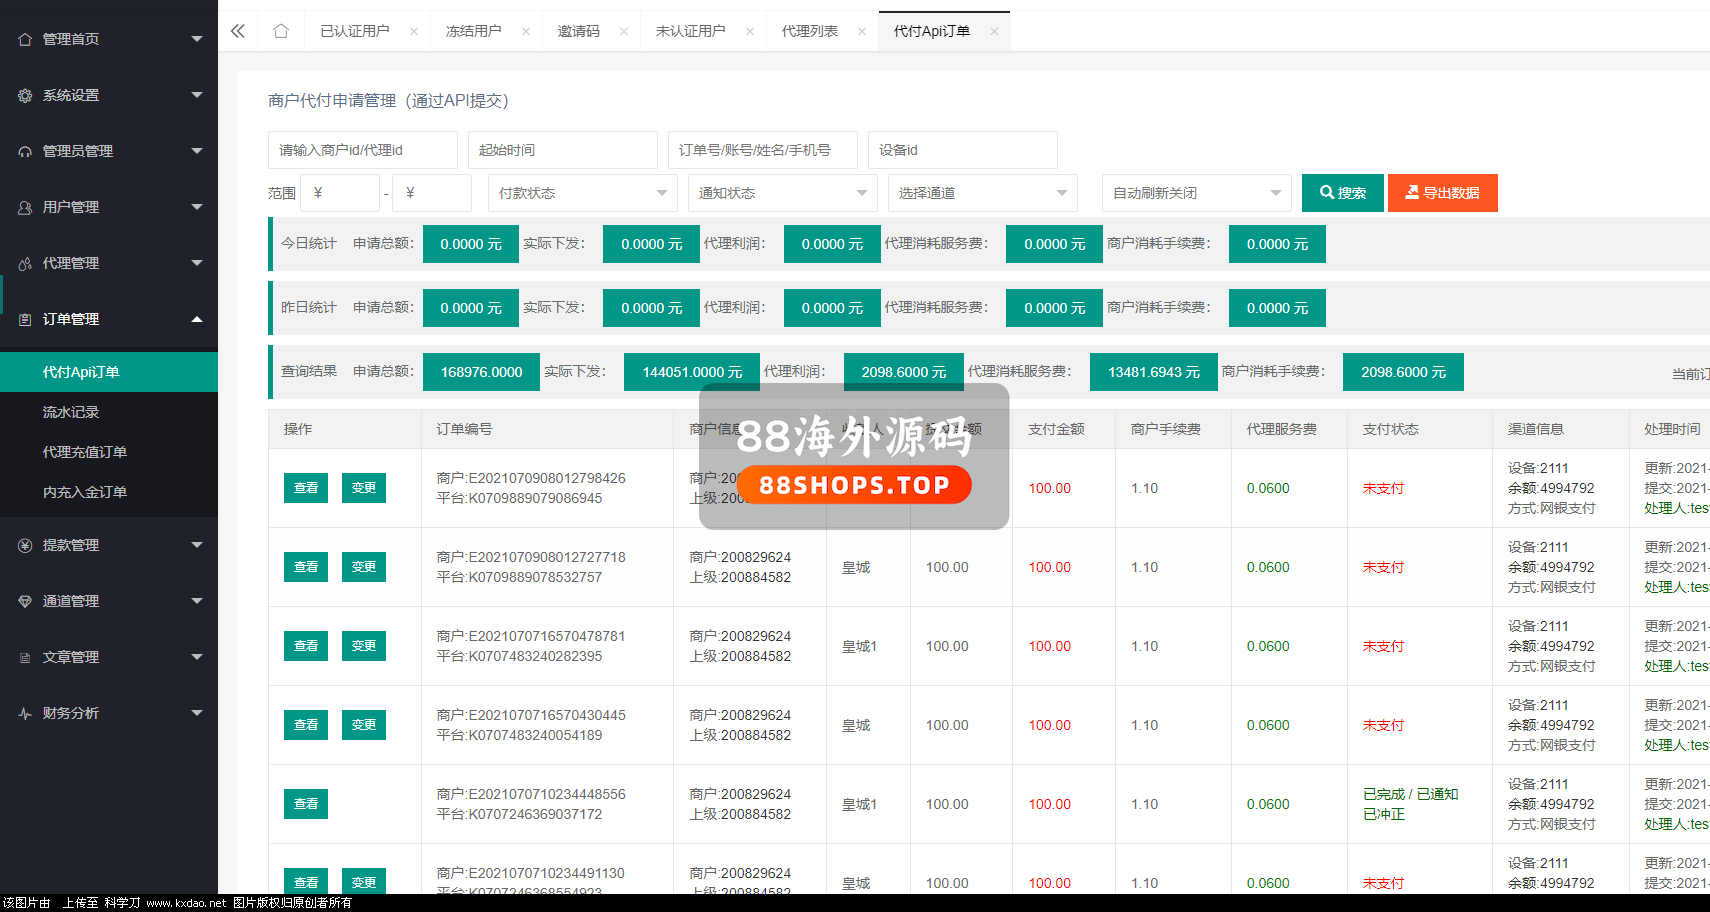Click the home icon tab
Image resolution: width=1710 pixels, height=912 pixels.
pyautogui.click(x=281, y=31)
